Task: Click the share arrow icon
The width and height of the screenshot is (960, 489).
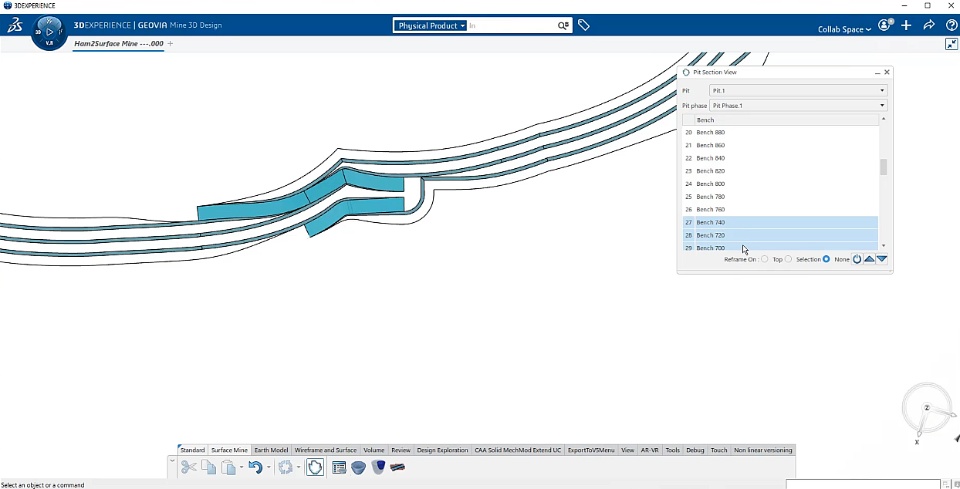Action: click(929, 25)
